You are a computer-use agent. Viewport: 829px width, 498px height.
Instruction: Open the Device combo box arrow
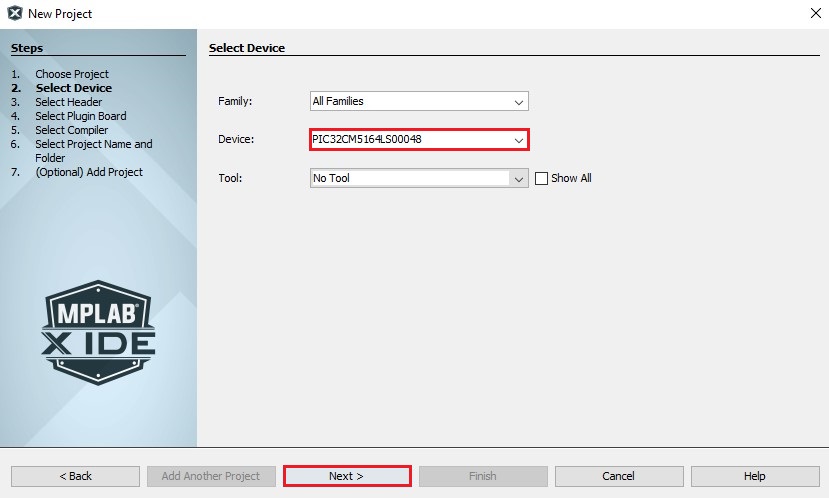click(x=518, y=140)
